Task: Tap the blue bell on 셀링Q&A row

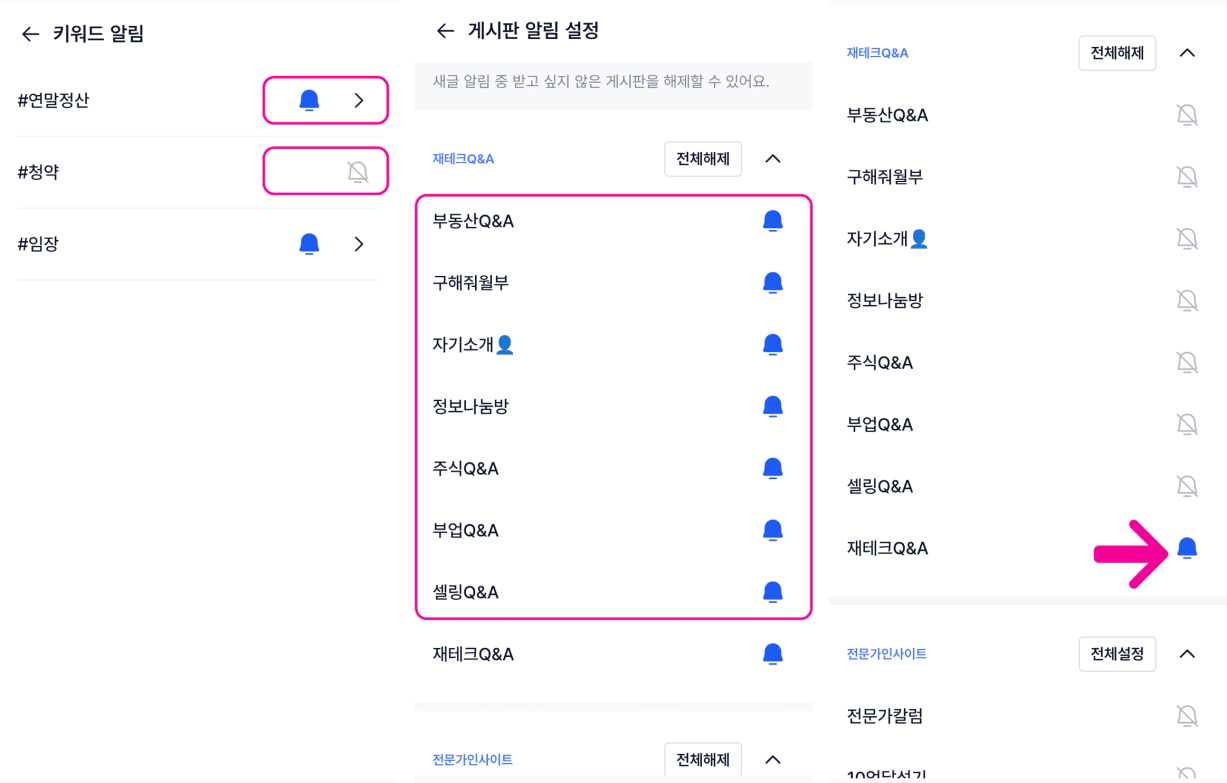Action: pos(772,592)
